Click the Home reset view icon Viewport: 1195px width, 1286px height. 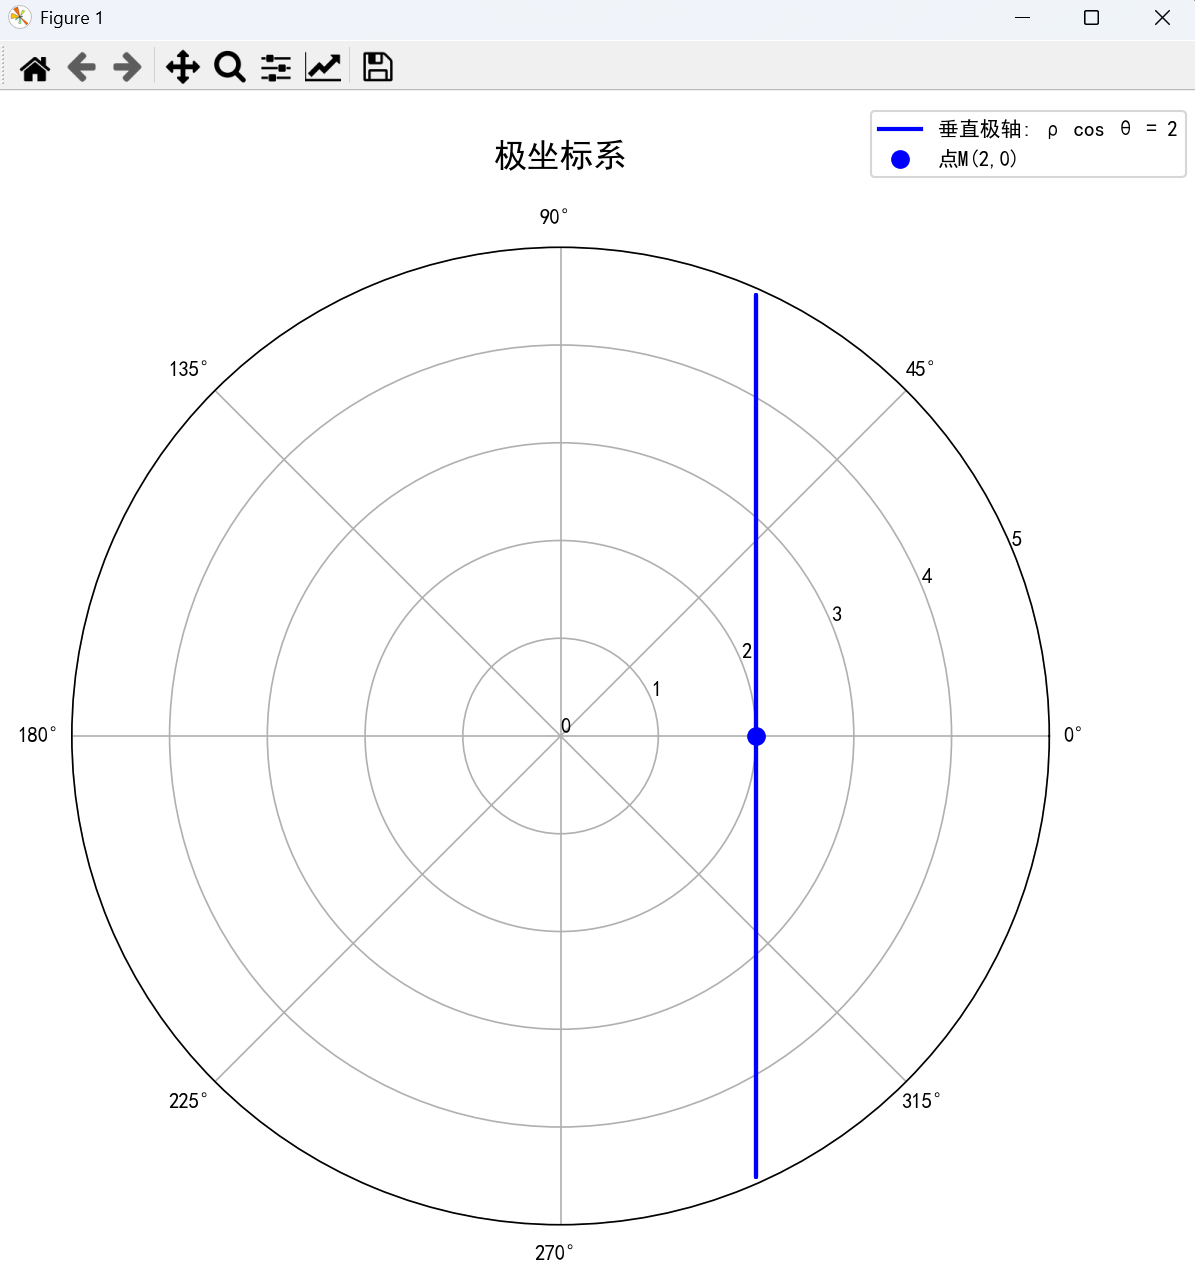click(x=35, y=68)
